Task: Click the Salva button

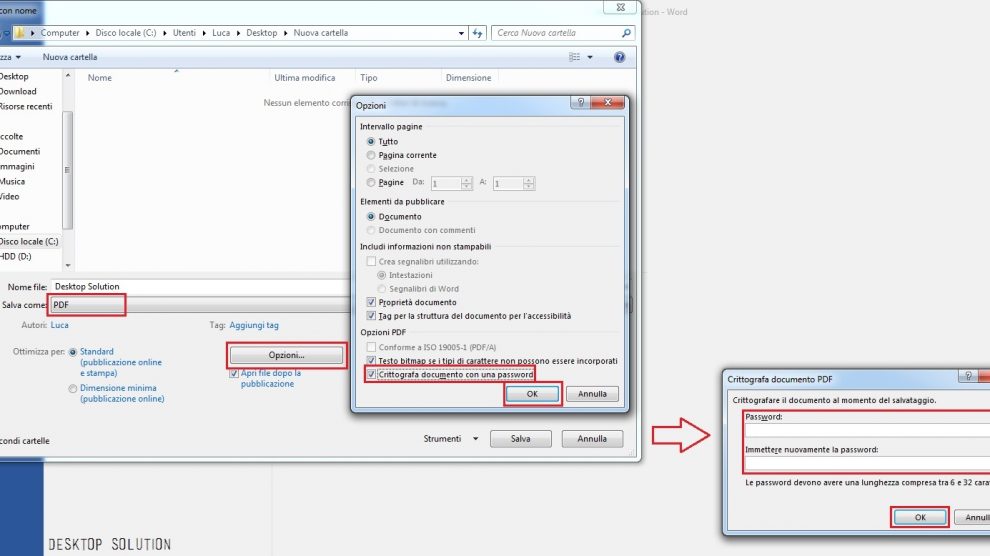Action: 520,439
